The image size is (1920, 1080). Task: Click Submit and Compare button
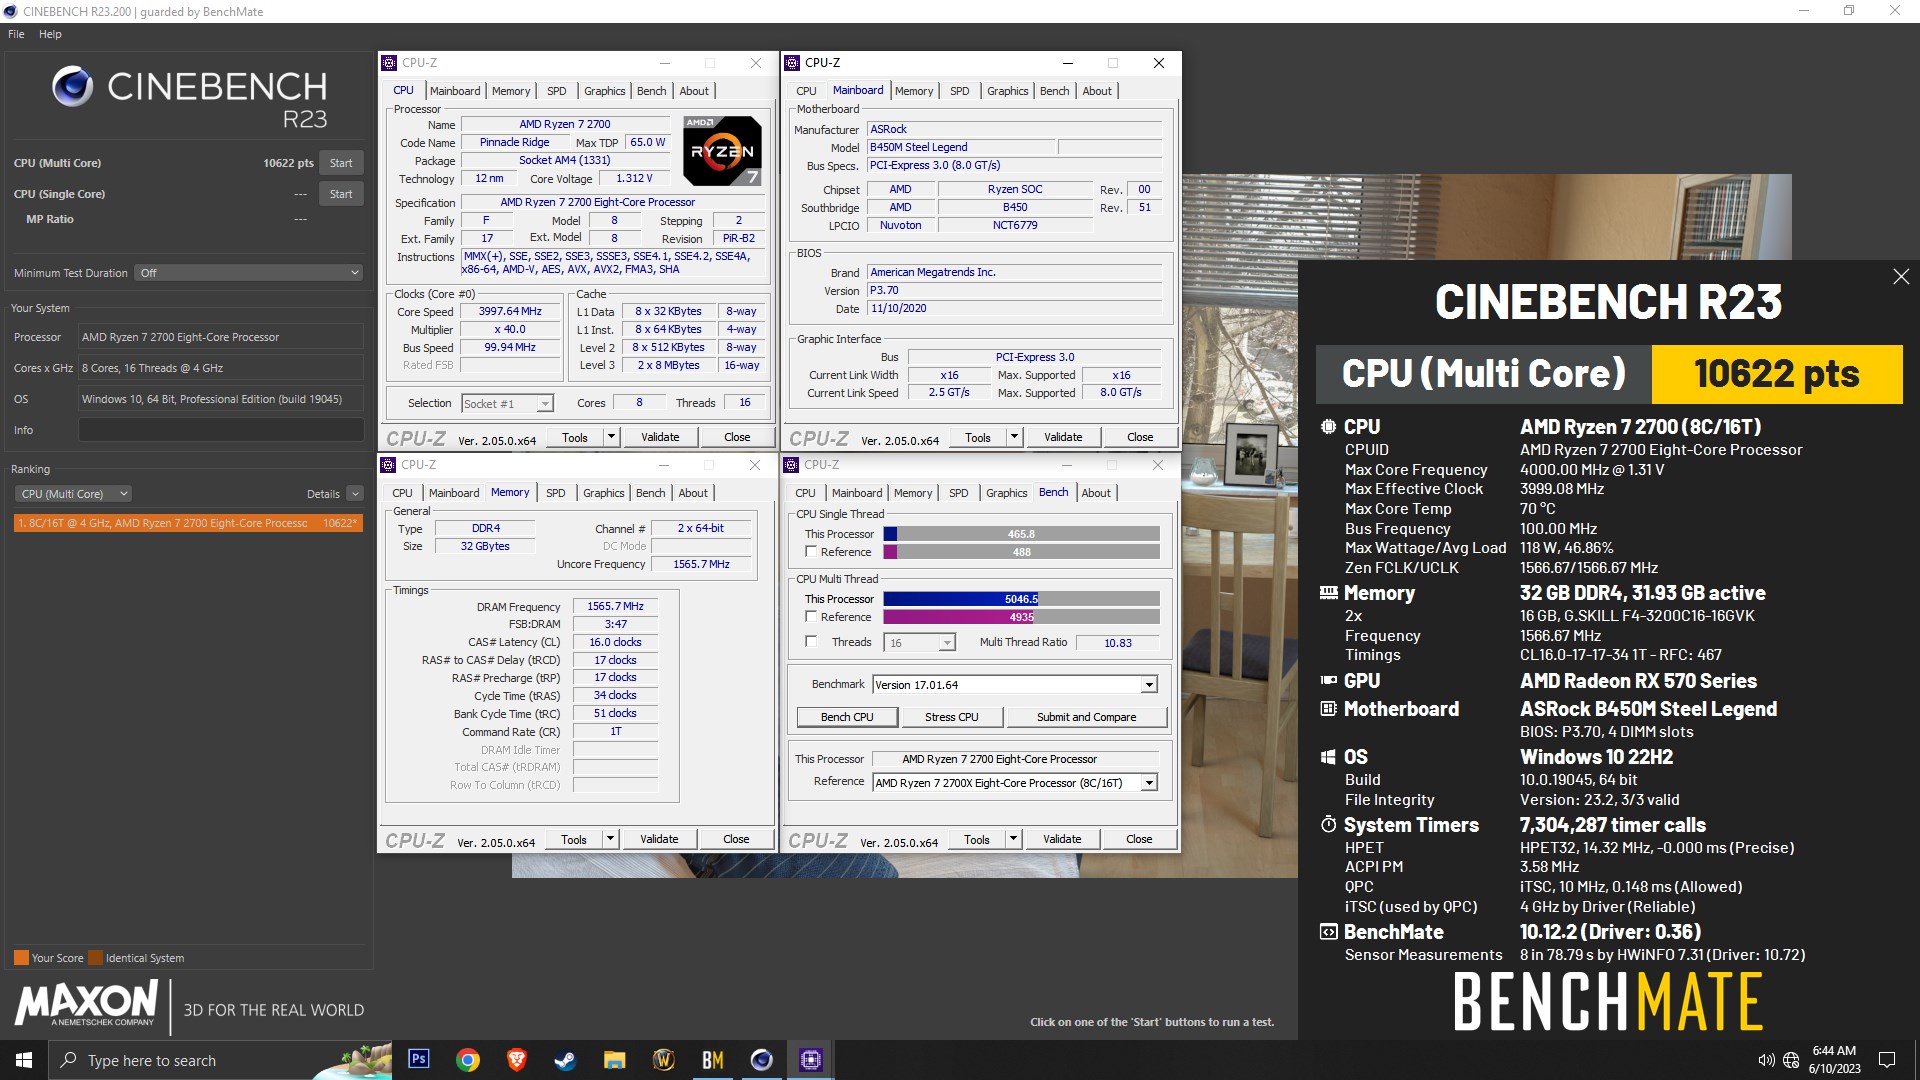pyautogui.click(x=1086, y=717)
